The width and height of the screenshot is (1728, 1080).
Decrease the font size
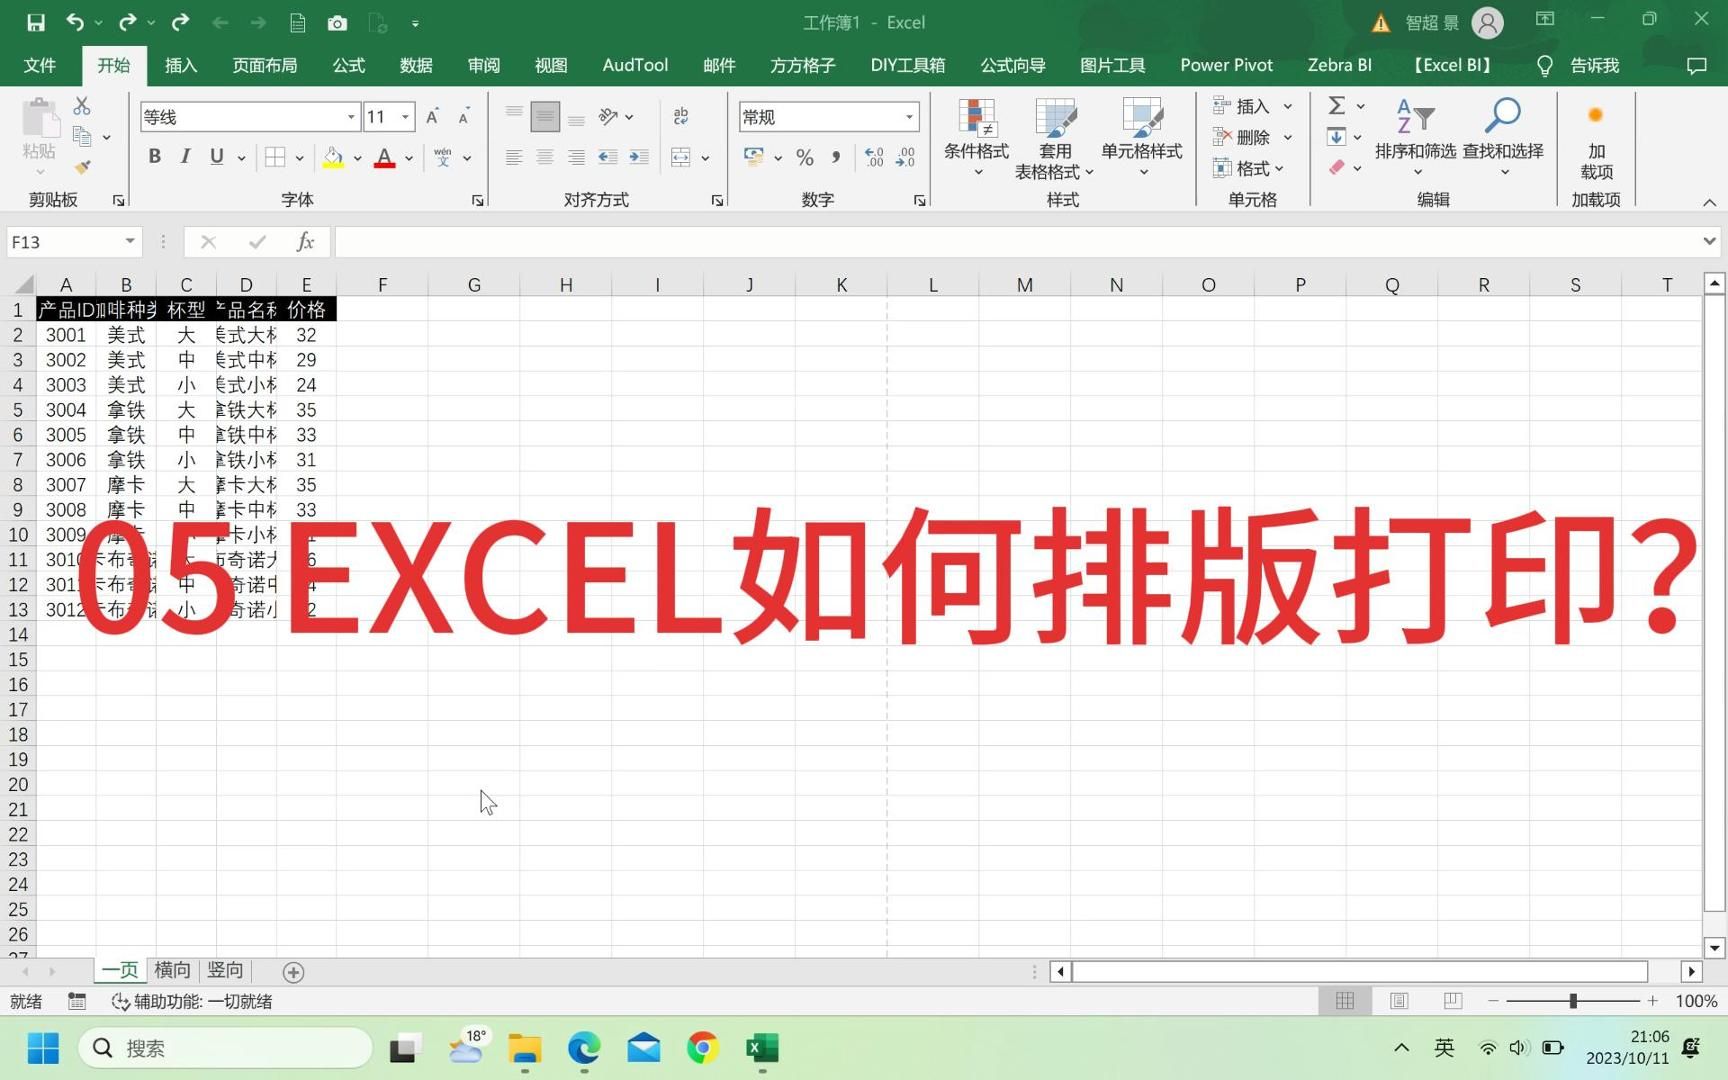tap(464, 117)
